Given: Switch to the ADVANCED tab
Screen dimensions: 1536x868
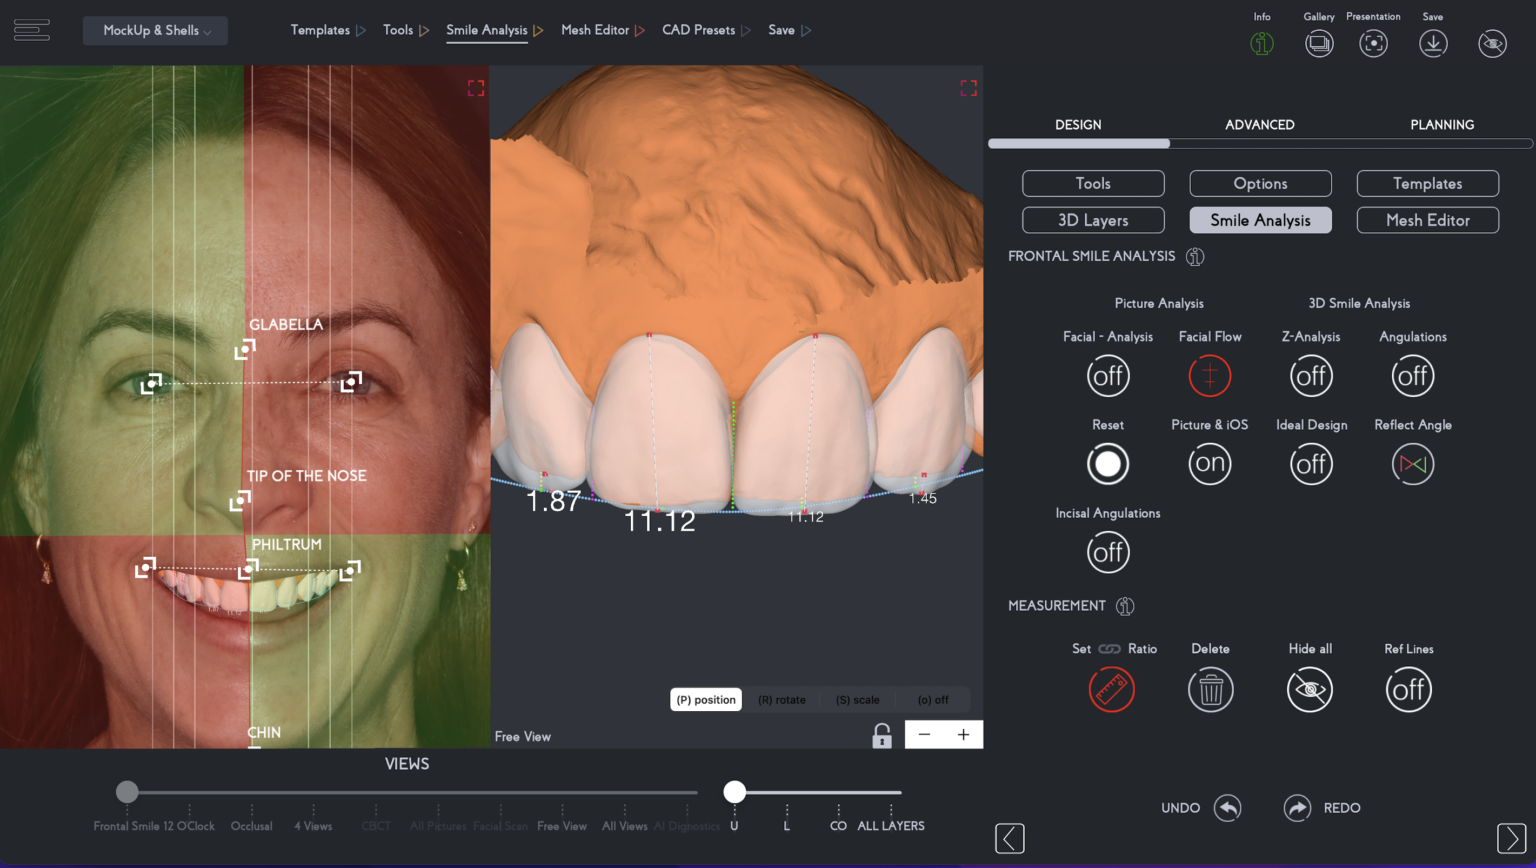Looking at the screenshot, I should [1260, 124].
